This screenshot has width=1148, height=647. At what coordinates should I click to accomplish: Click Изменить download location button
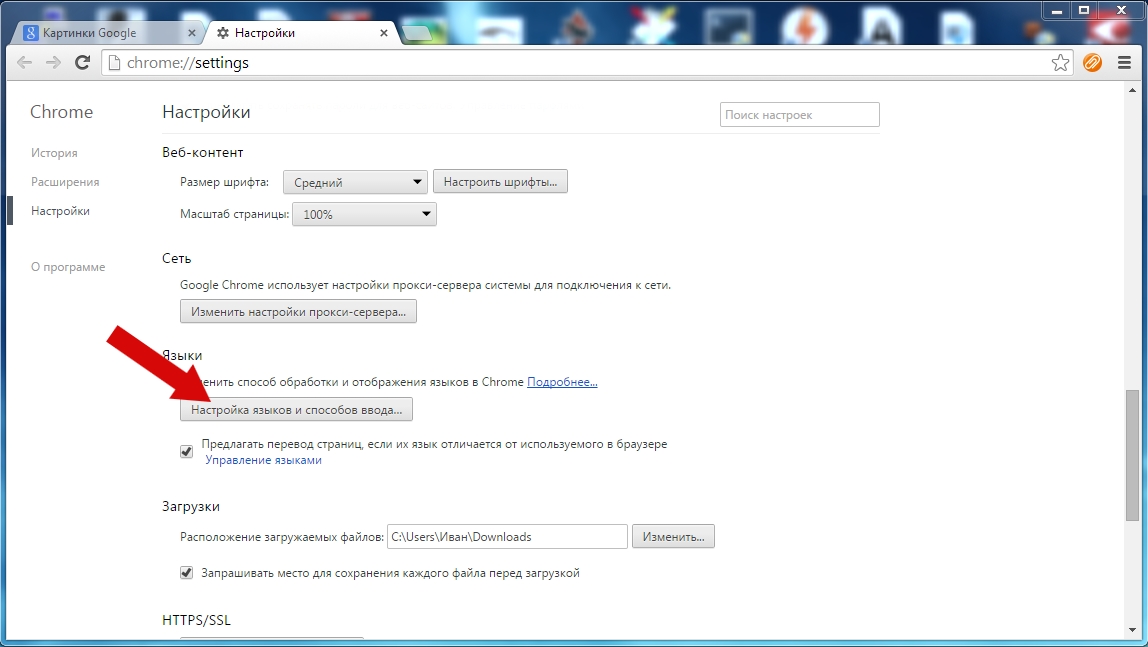click(674, 536)
